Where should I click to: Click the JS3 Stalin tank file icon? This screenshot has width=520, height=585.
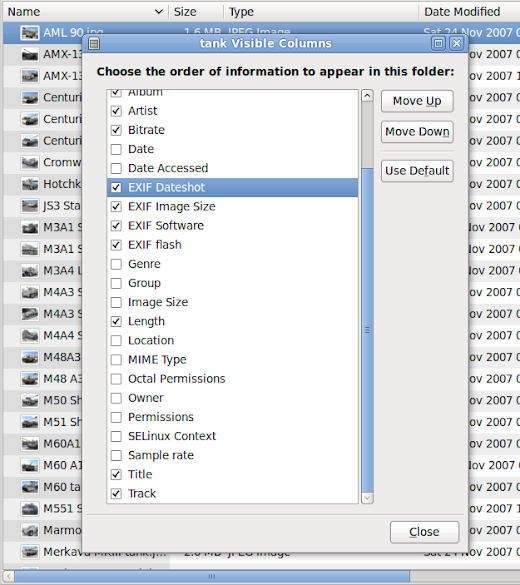coord(30,206)
